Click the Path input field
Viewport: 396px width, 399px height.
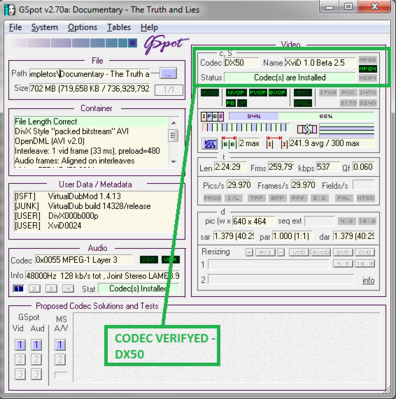tap(89, 74)
